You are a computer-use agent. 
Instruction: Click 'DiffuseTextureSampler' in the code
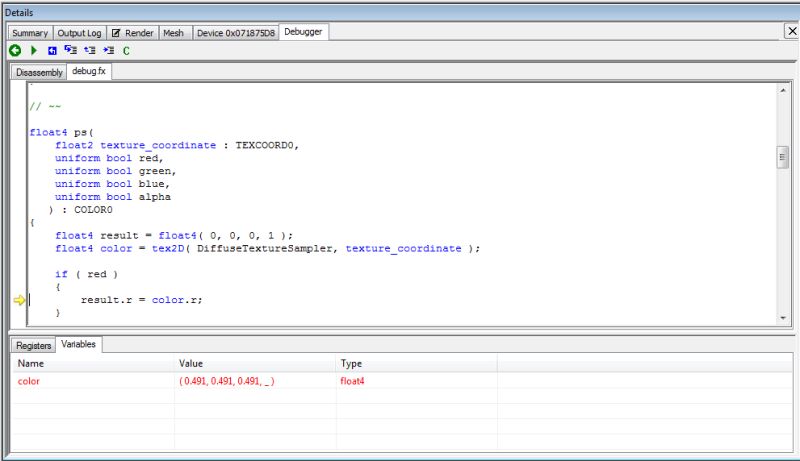(x=267, y=248)
